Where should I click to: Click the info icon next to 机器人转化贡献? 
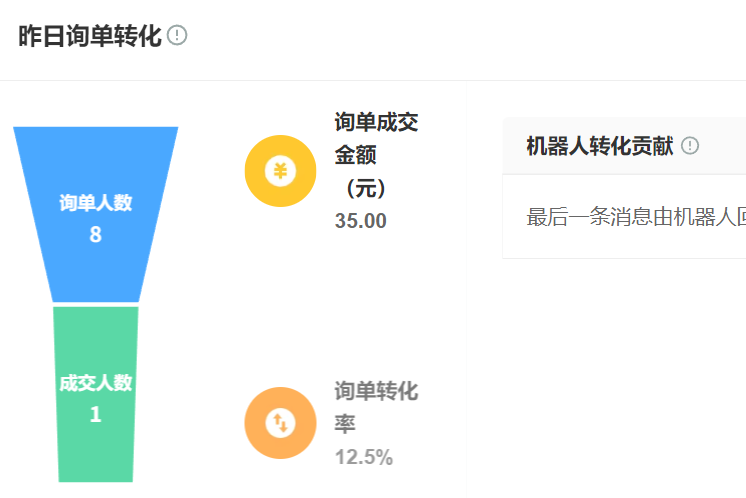[690, 146]
